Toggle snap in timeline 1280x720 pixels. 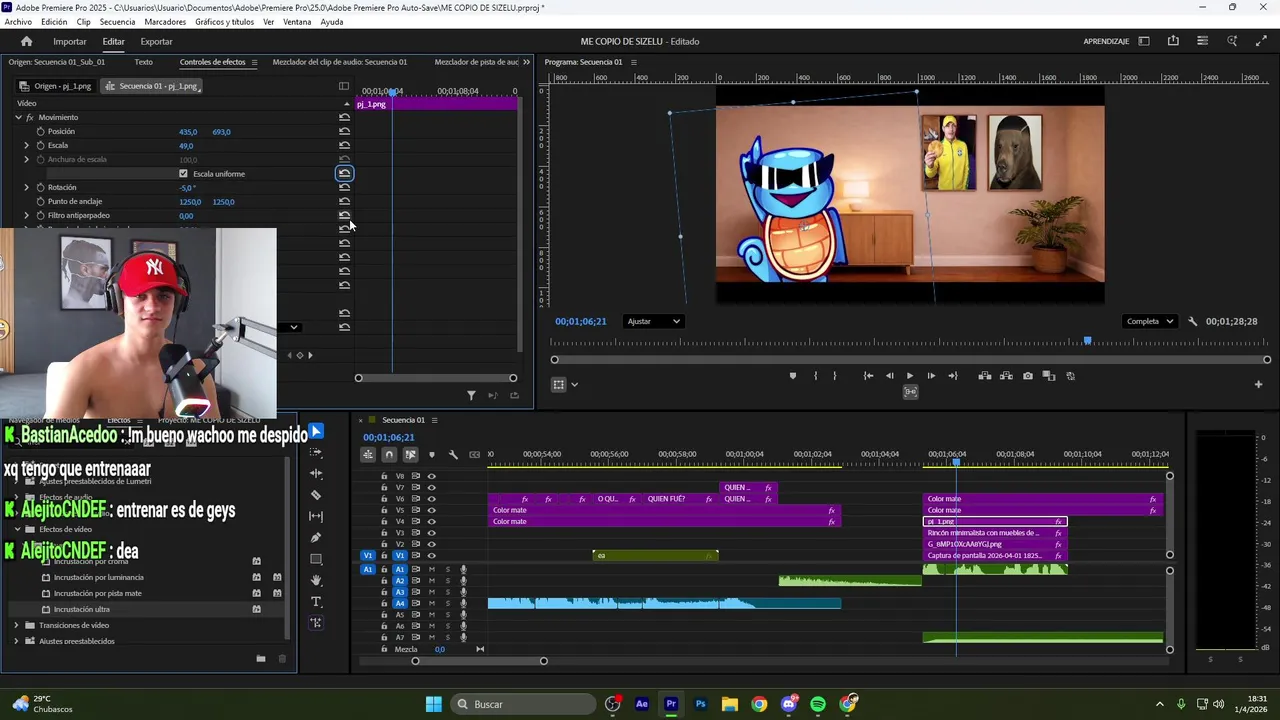click(389, 455)
